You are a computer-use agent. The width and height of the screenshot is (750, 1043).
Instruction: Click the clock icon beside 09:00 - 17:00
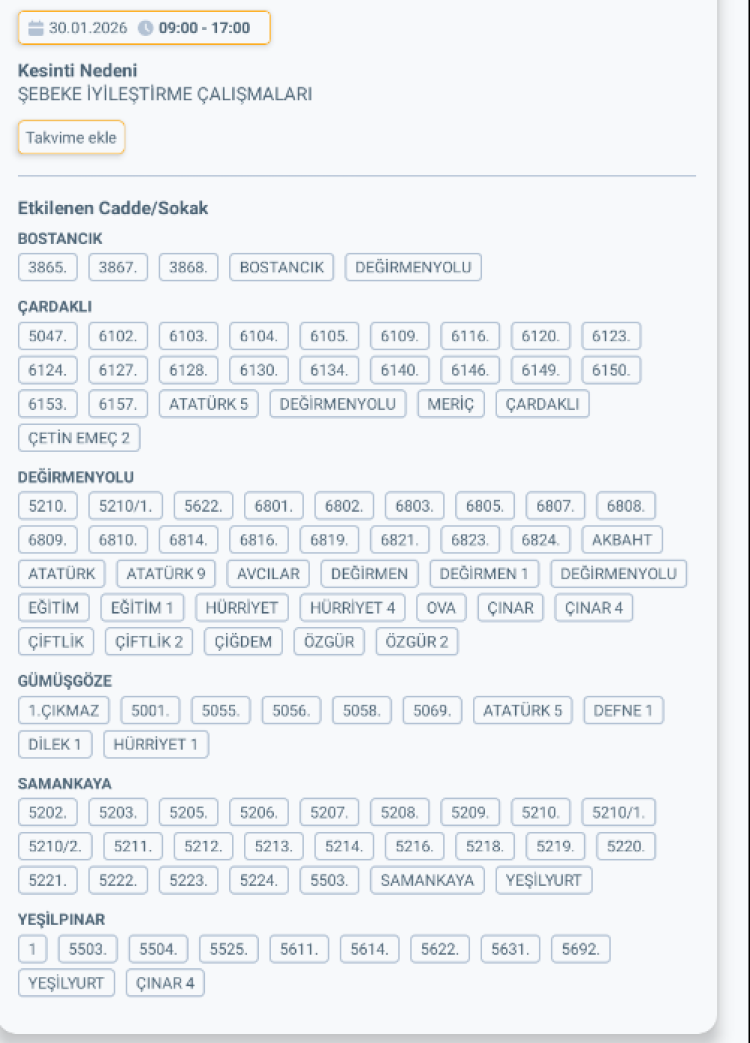coord(146,28)
